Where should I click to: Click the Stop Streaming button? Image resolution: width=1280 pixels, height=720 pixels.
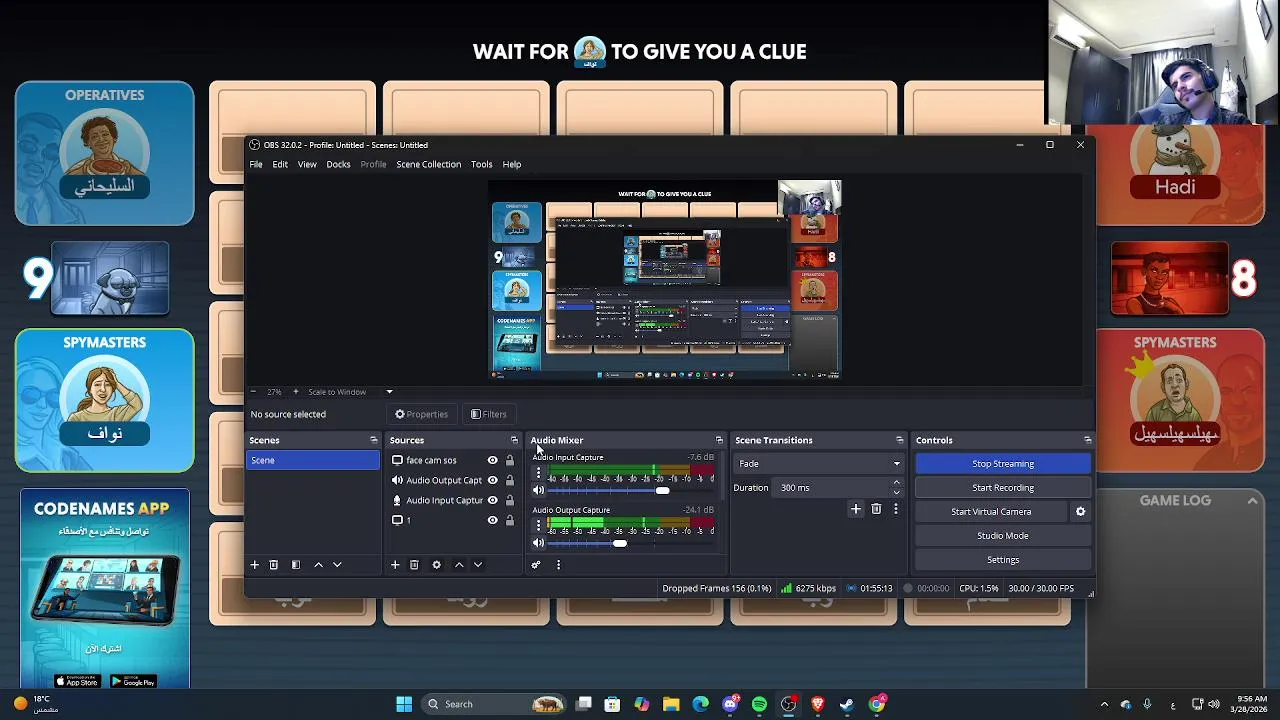tap(1003, 464)
